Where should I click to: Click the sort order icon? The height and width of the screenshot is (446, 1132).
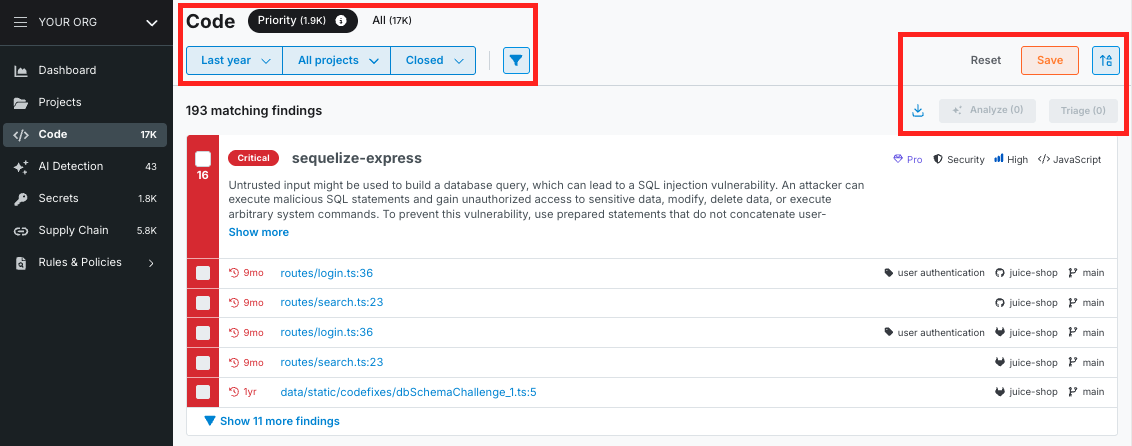[1105, 60]
